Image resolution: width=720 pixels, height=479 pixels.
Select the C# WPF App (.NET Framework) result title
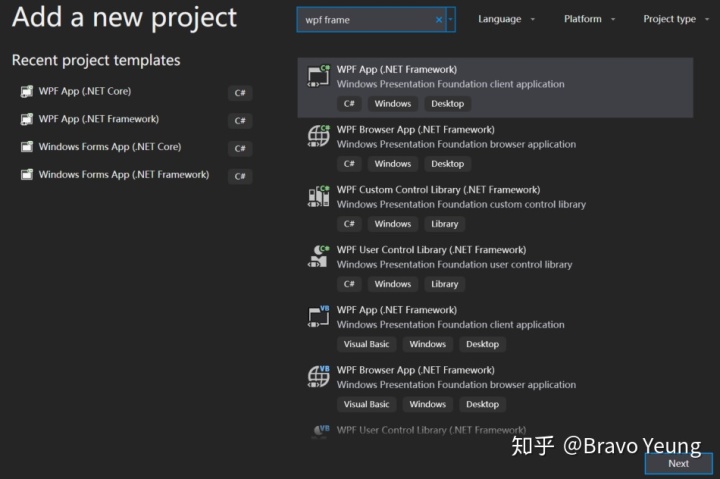397,69
